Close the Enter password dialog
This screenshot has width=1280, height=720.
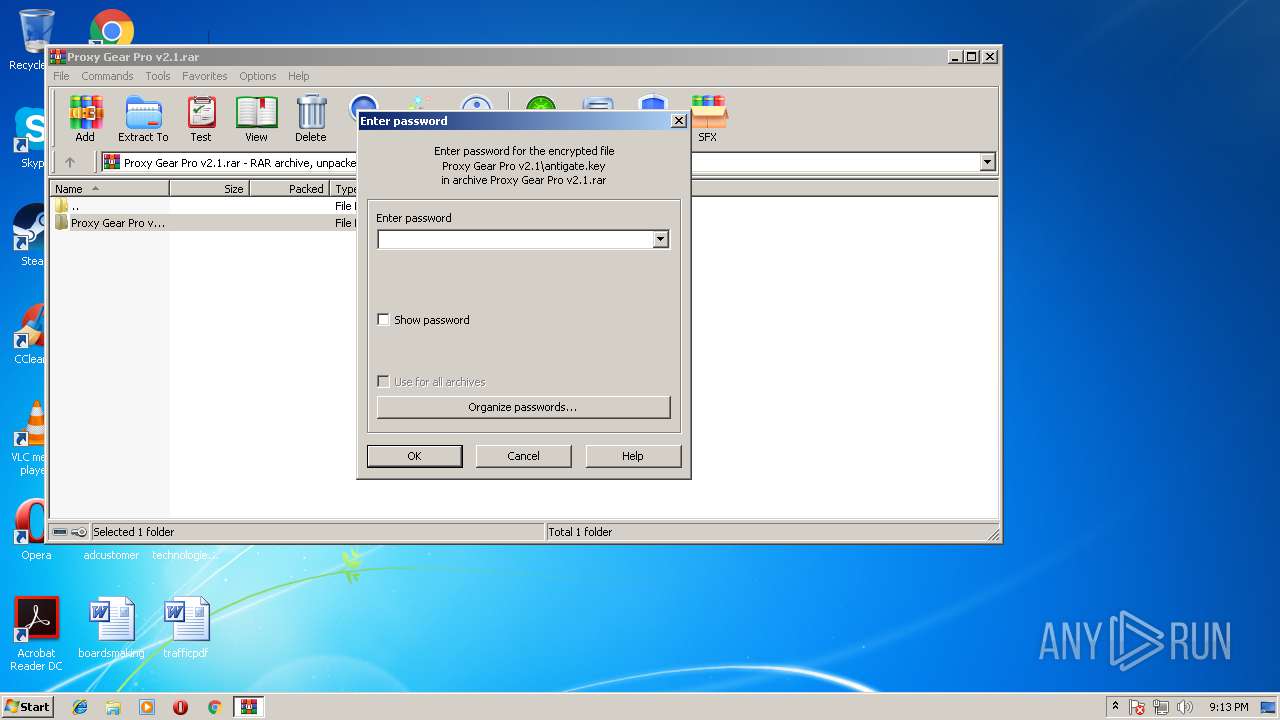[x=678, y=121]
